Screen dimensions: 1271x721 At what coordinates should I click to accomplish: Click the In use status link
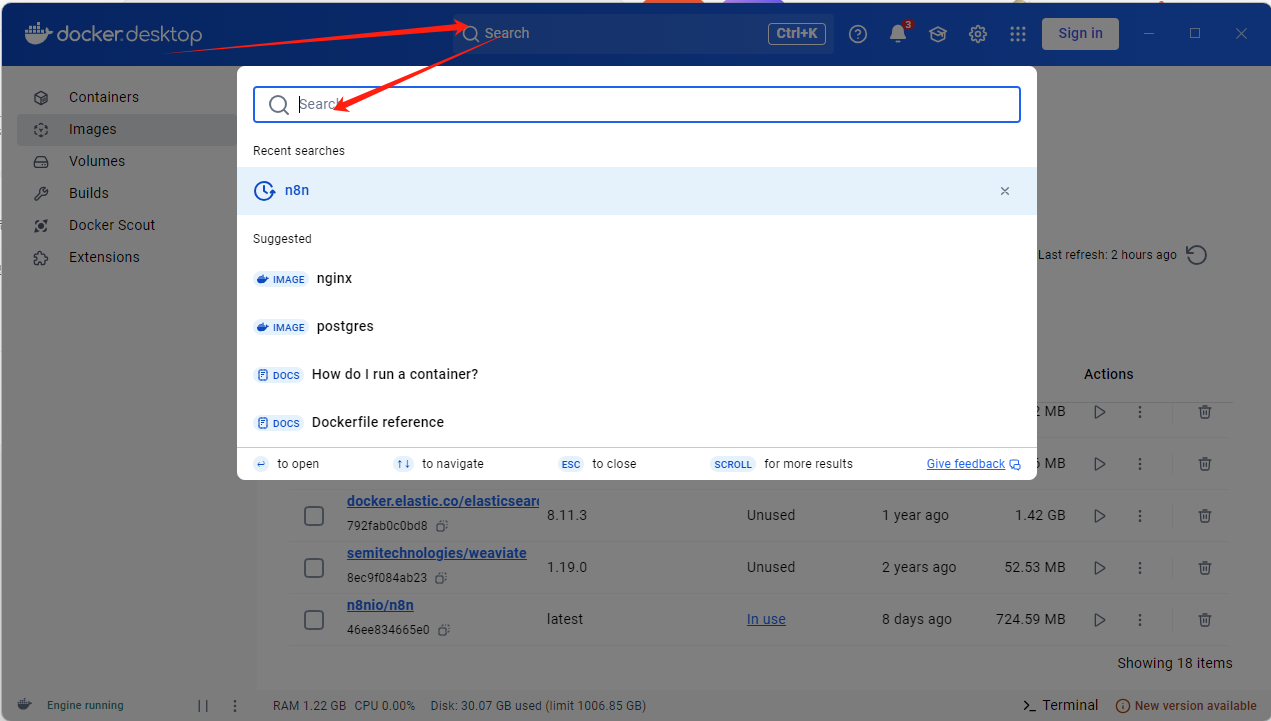tap(766, 620)
